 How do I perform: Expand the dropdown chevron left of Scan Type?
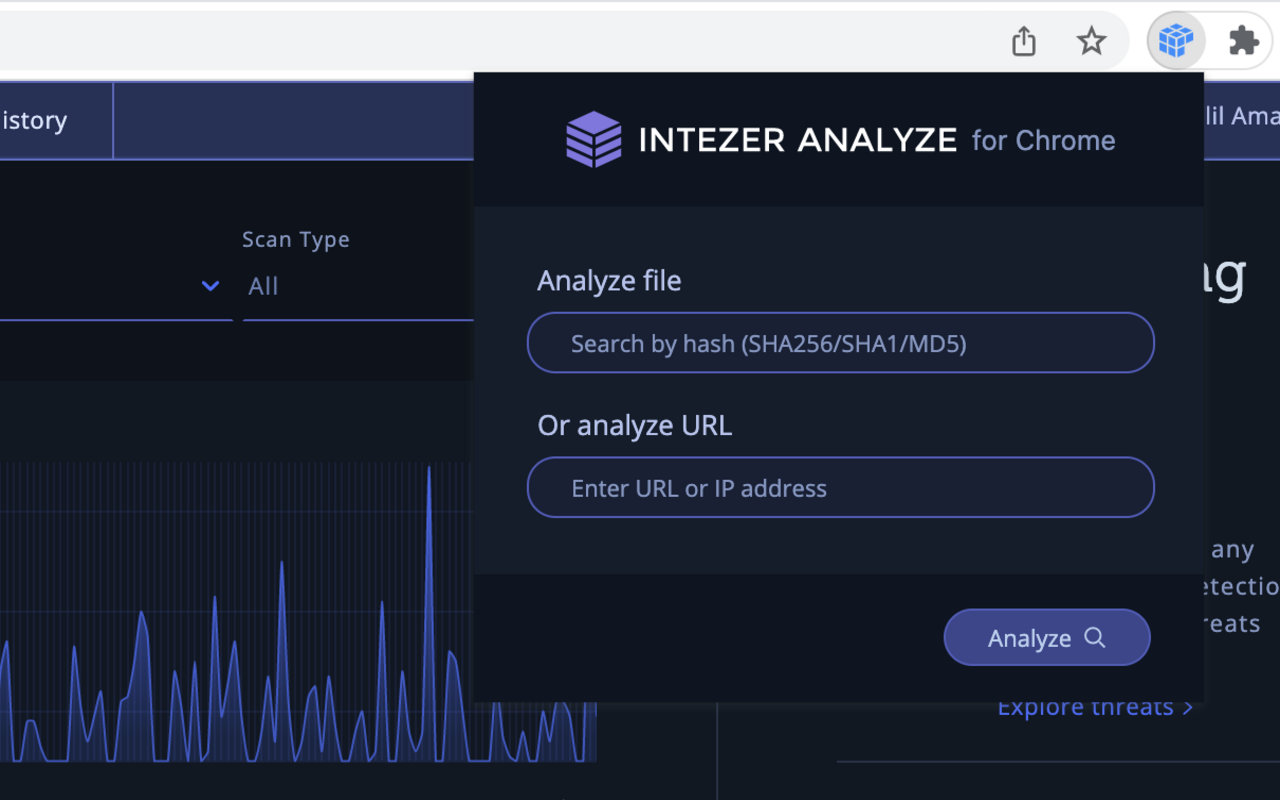tap(210, 286)
